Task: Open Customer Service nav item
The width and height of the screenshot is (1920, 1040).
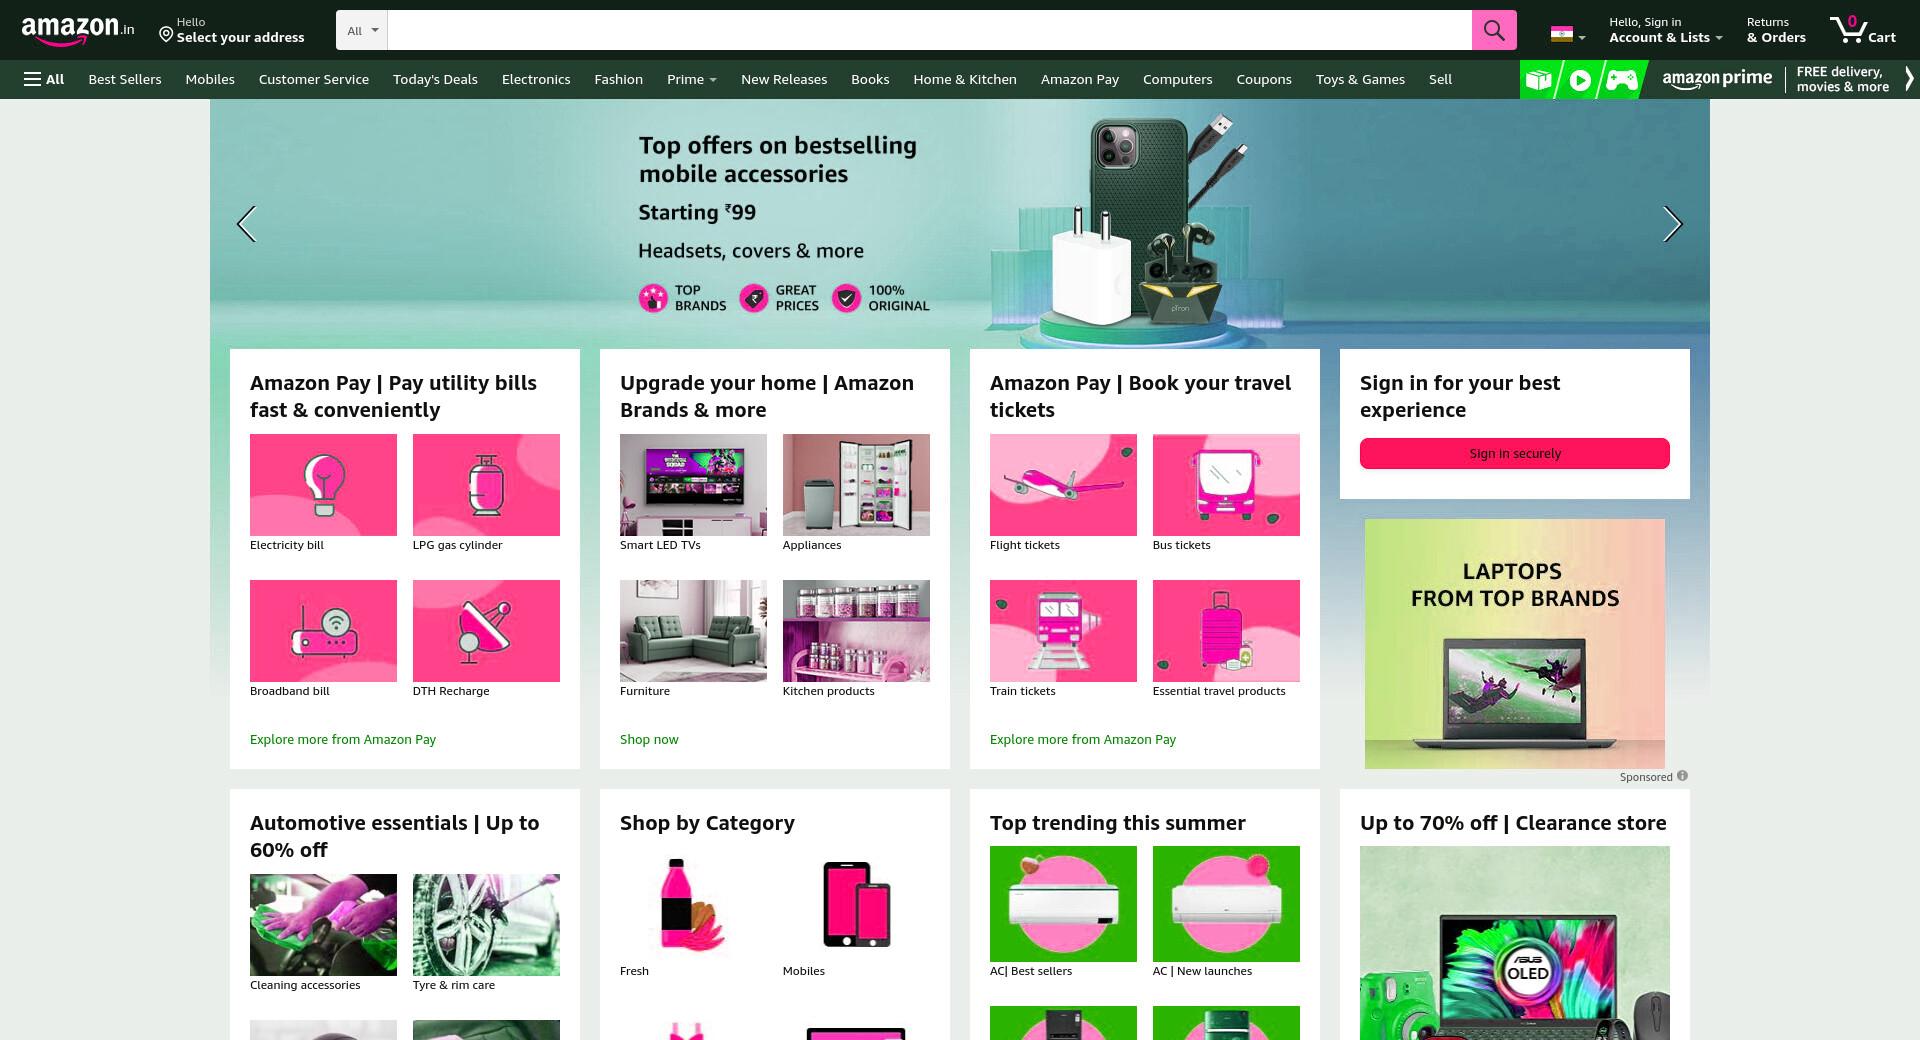Action: pos(314,79)
